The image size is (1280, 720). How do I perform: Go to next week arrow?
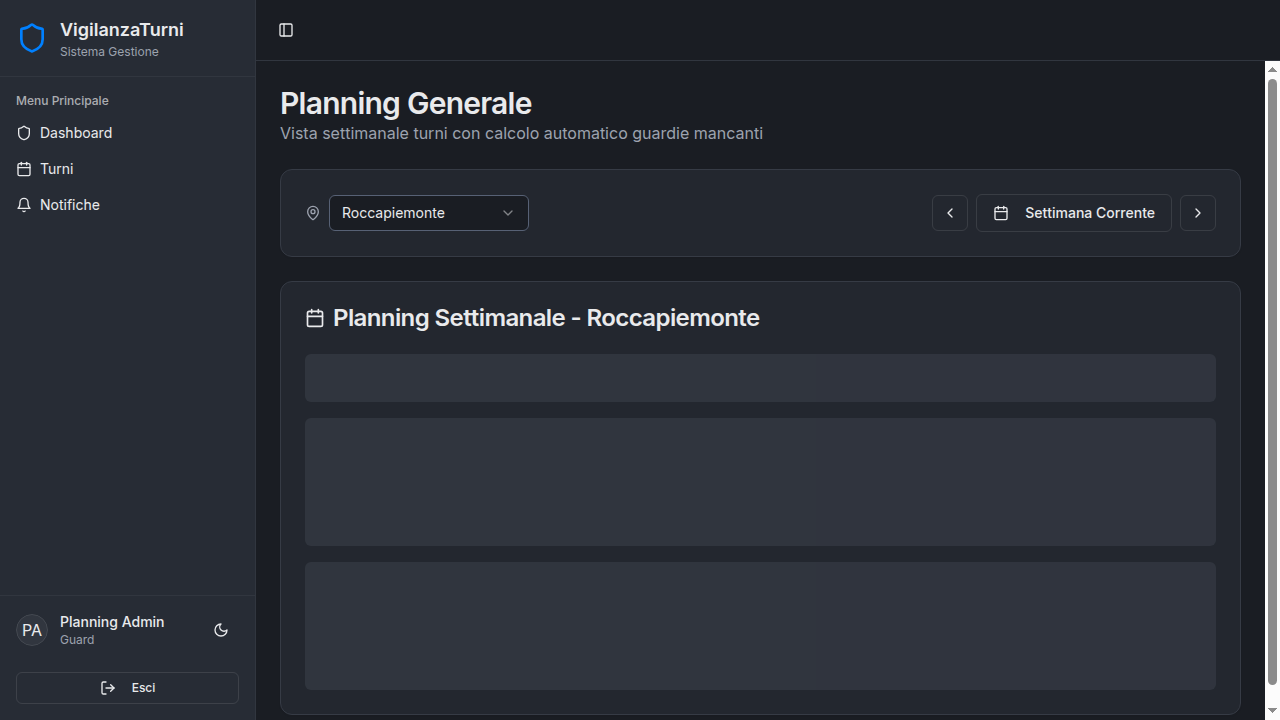pyautogui.click(x=1198, y=213)
